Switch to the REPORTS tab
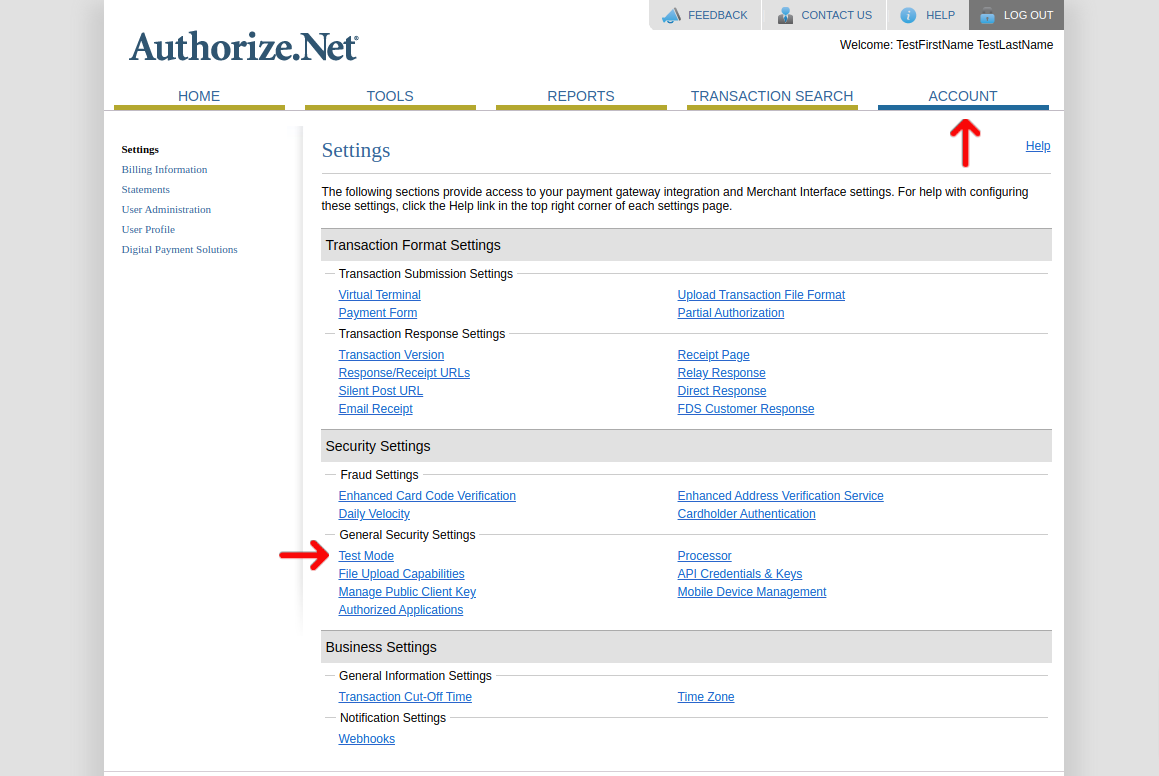Viewport: 1159px width, 776px height. 581,97
